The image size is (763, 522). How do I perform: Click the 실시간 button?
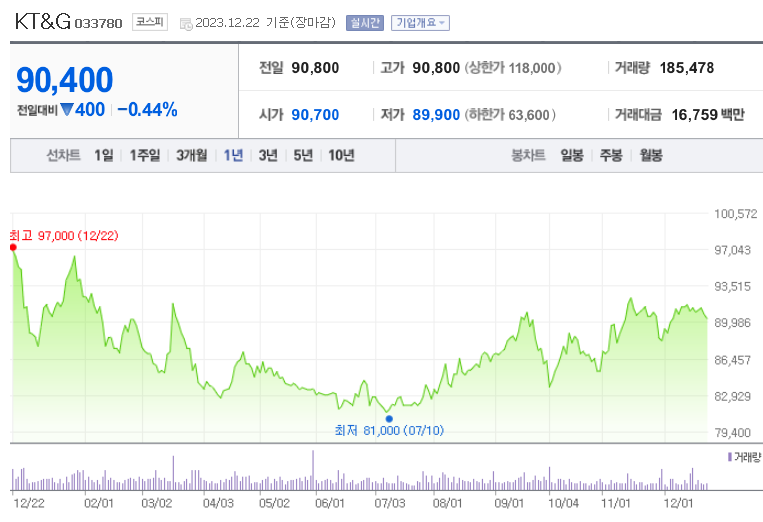point(365,23)
